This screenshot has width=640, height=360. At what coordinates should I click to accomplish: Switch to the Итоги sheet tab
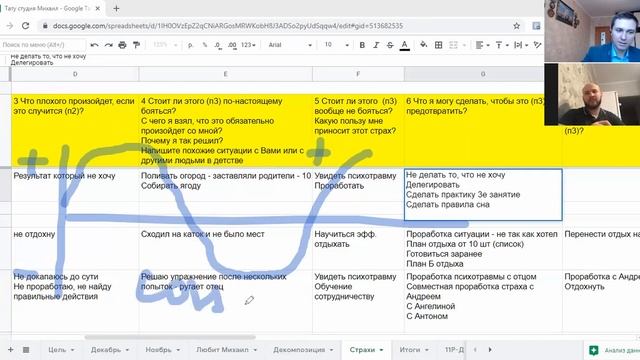pos(409,350)
